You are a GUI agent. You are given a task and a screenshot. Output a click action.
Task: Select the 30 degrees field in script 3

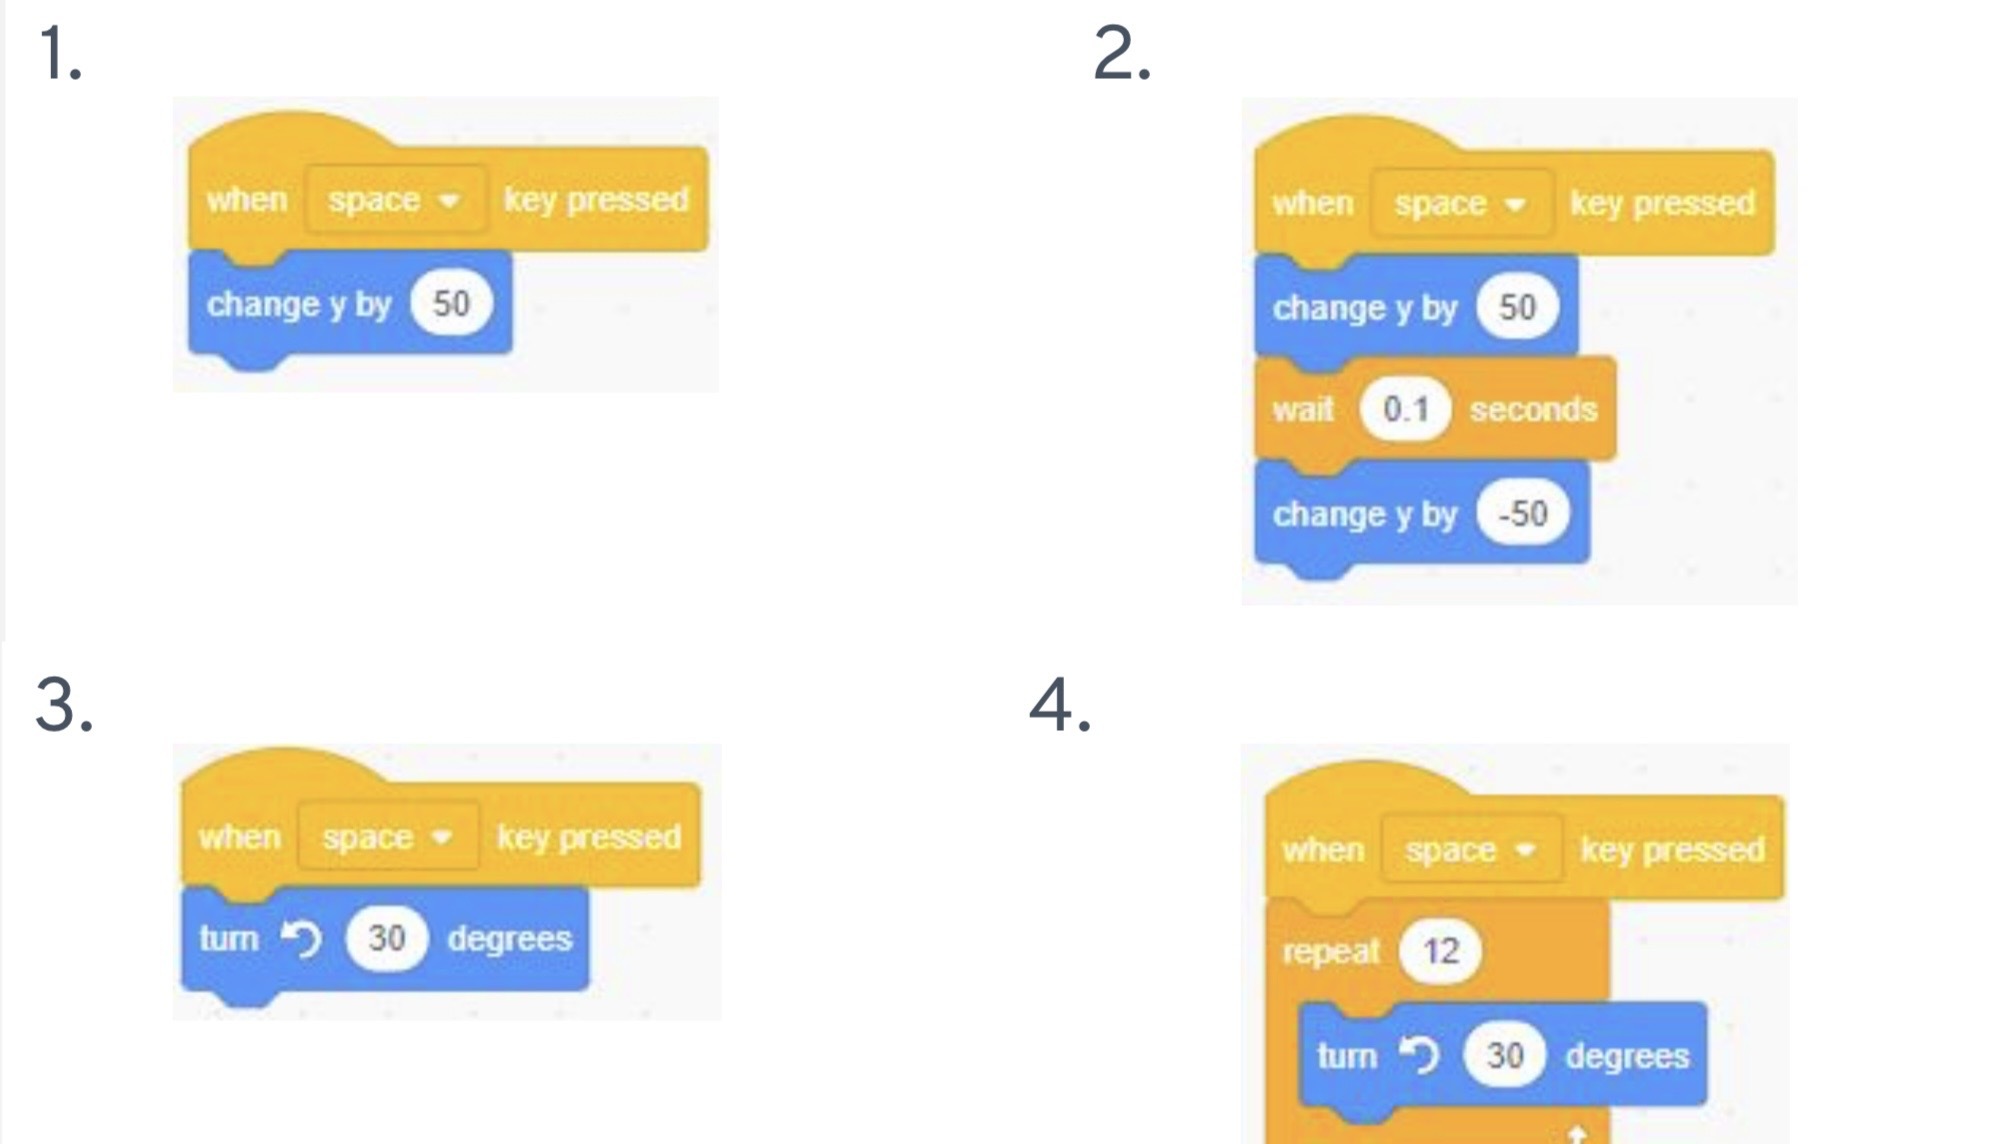(x=386, y=938)
